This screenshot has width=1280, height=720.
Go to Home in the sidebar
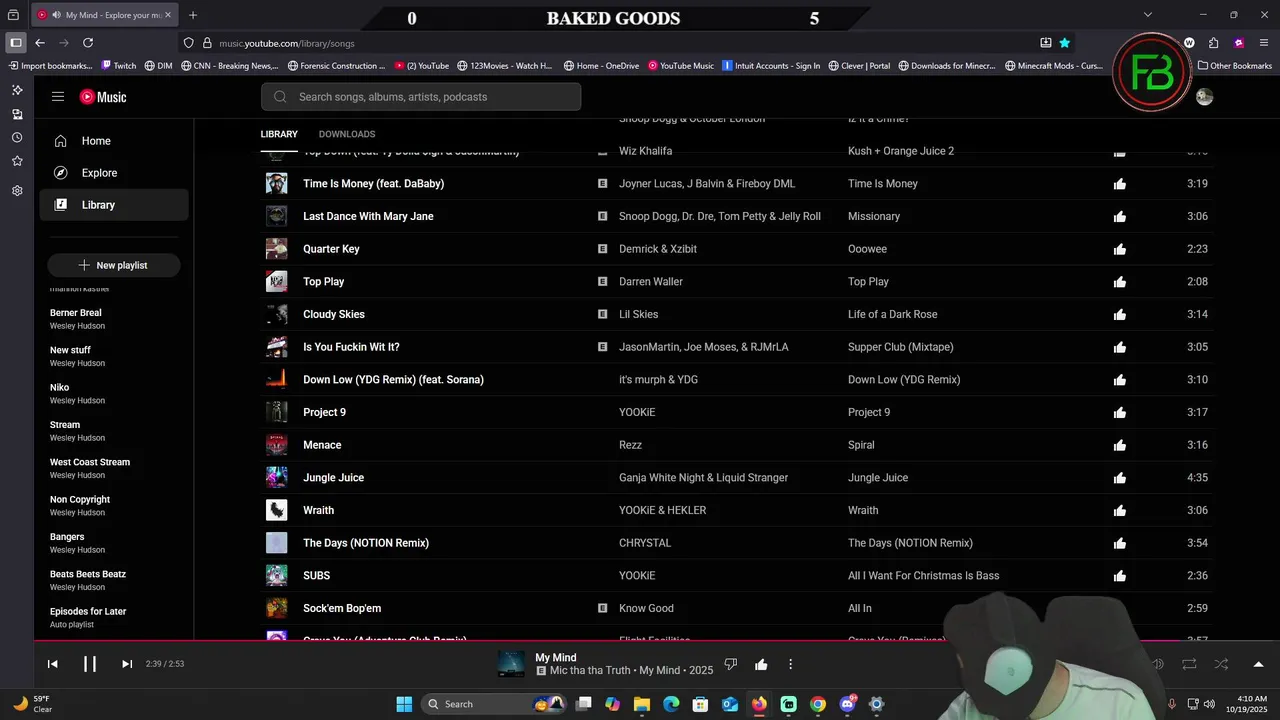(114, 141)
